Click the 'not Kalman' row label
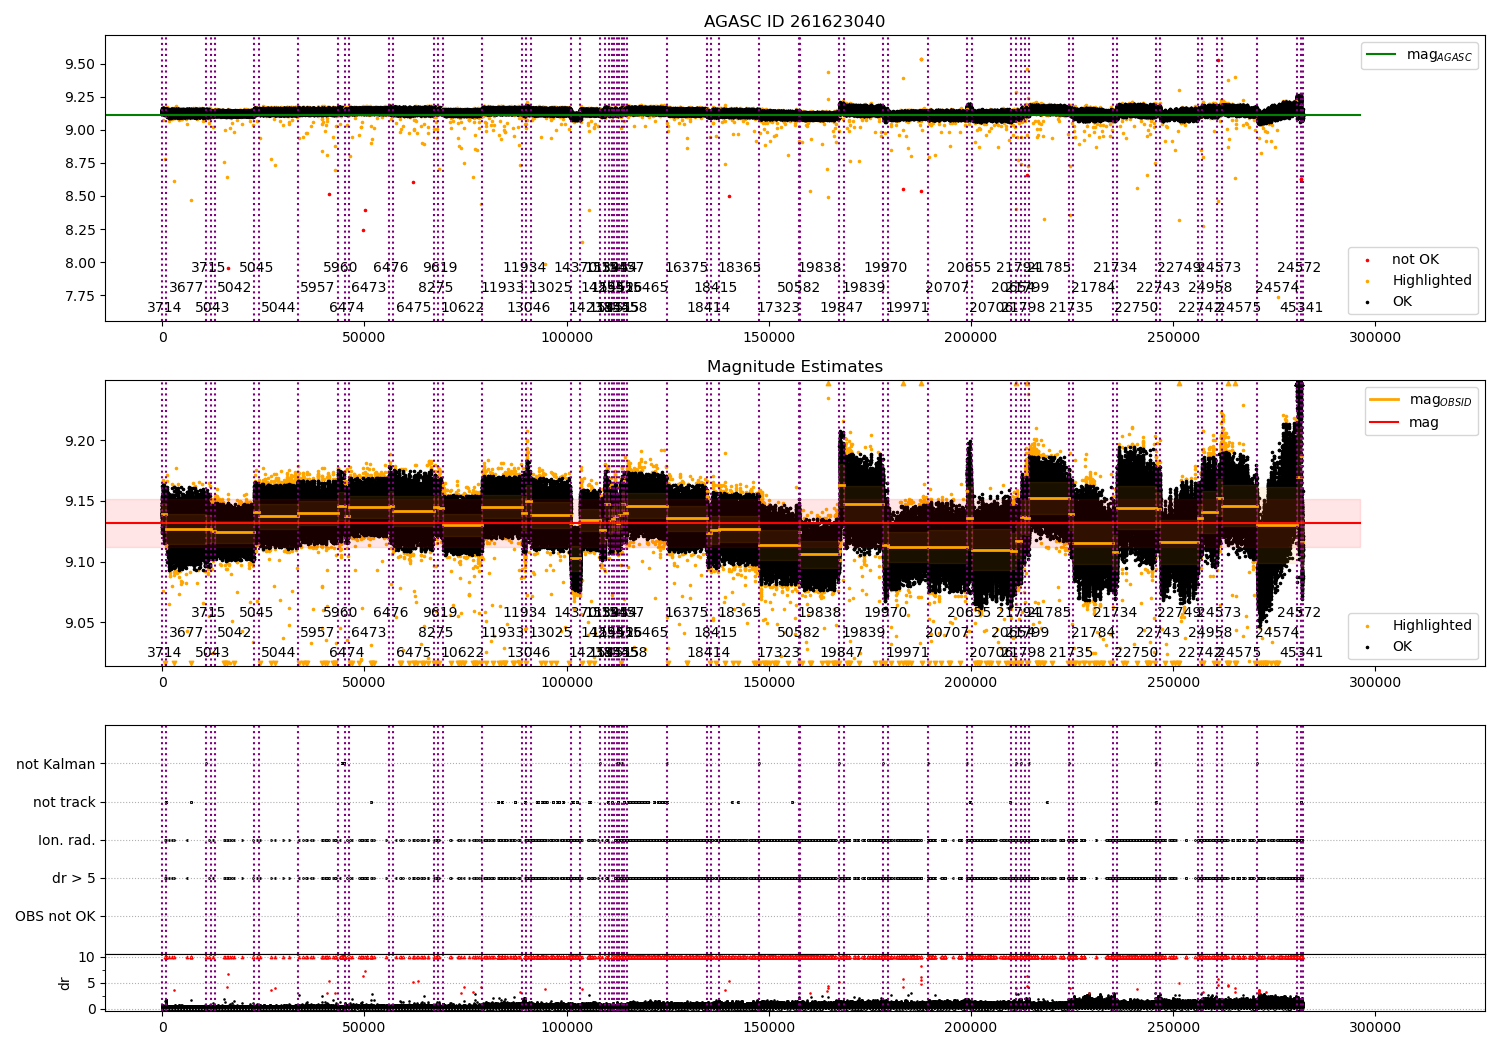The width and height of the screenshot is (1500, 1050). point(56,764)
